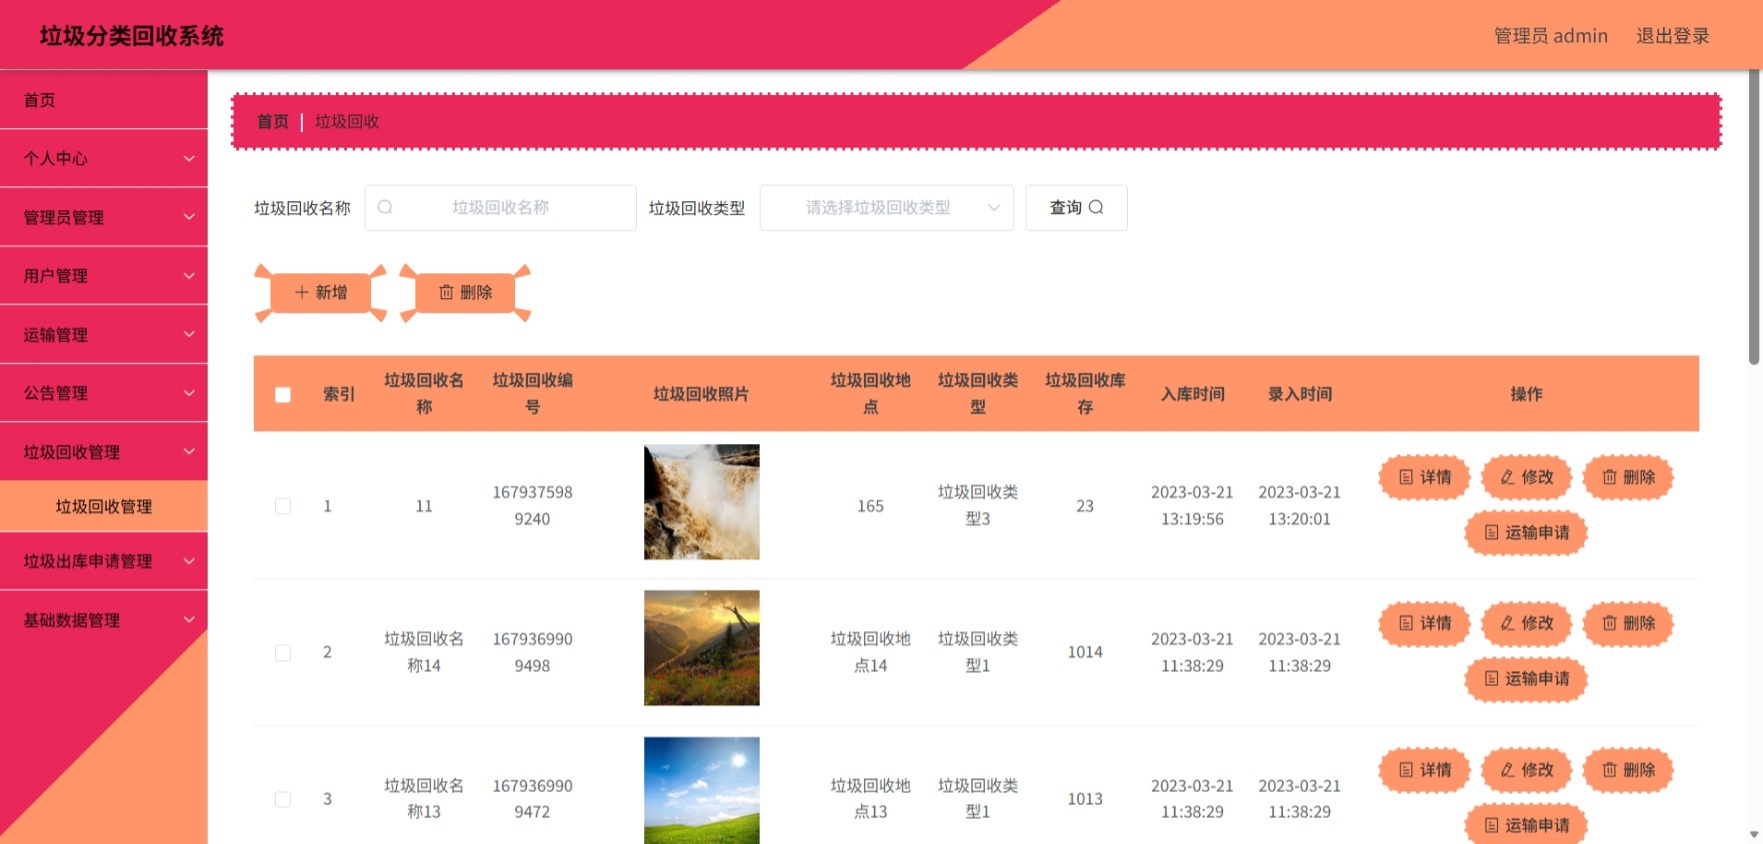This screenshot has height=844, width=1763.
Task: Check the checkbox for the row with index 1
Action: pyautogui.click(x=283, y=506)
